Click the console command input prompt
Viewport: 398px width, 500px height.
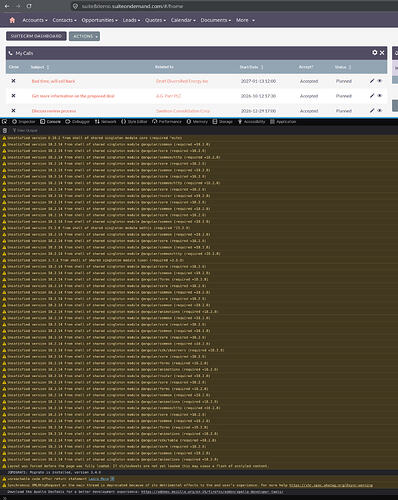point(200,497)
